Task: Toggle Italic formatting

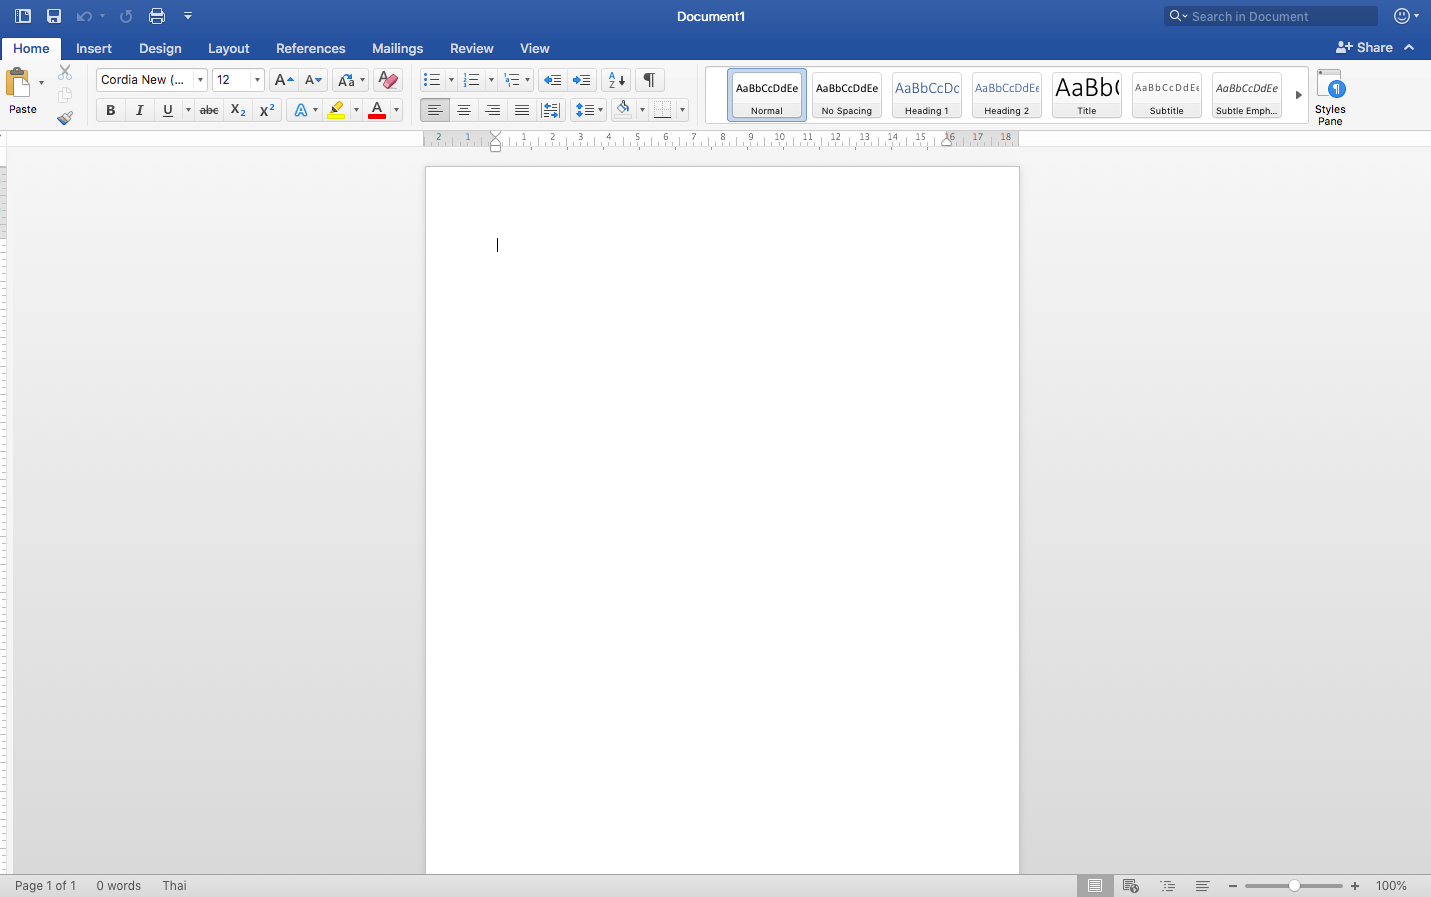Action: [x=139, y=110]
